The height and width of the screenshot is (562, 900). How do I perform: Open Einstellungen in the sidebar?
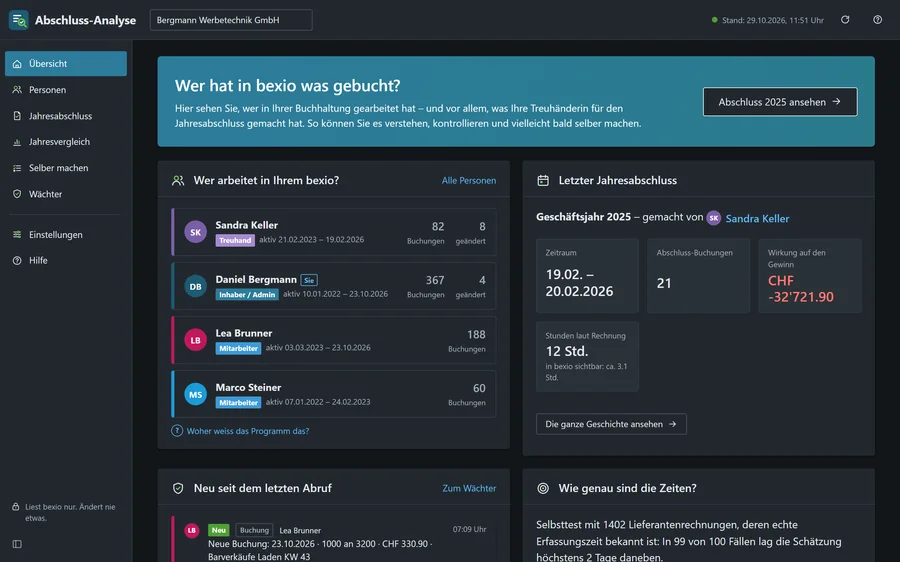[66, 234]
